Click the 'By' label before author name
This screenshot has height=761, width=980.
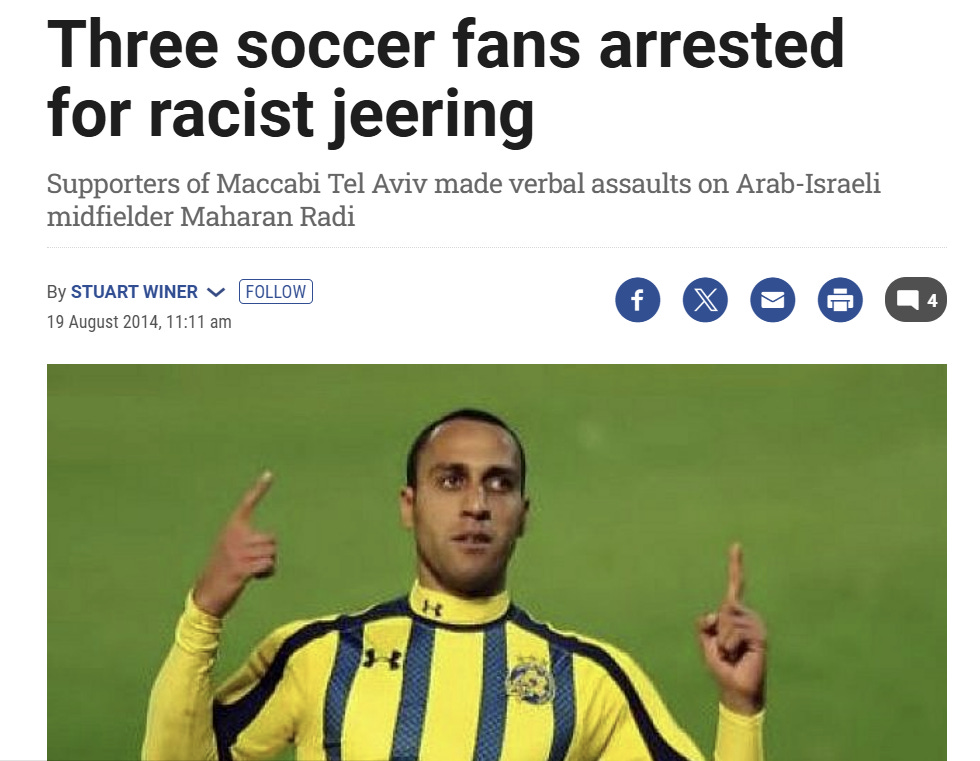56,292
